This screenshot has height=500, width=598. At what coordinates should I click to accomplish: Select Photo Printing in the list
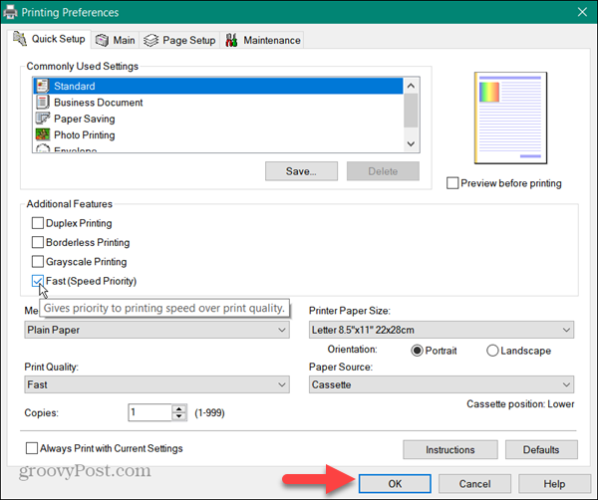click(219, 135)
